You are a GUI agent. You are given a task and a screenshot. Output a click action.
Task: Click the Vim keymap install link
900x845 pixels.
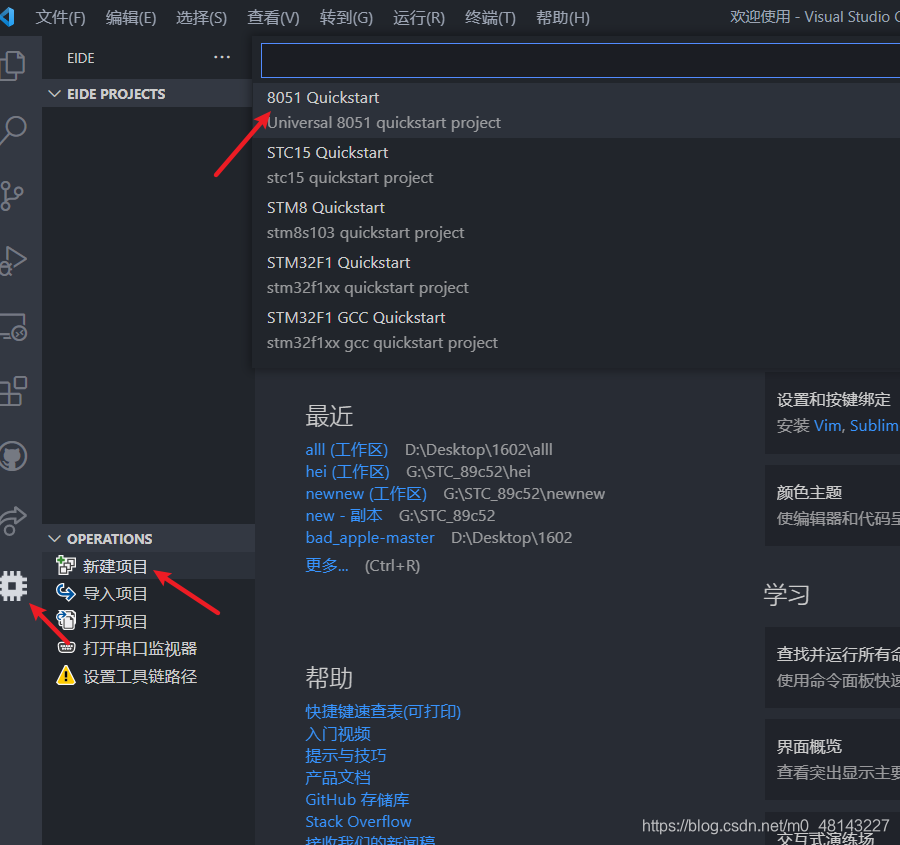tap(828, 425)
